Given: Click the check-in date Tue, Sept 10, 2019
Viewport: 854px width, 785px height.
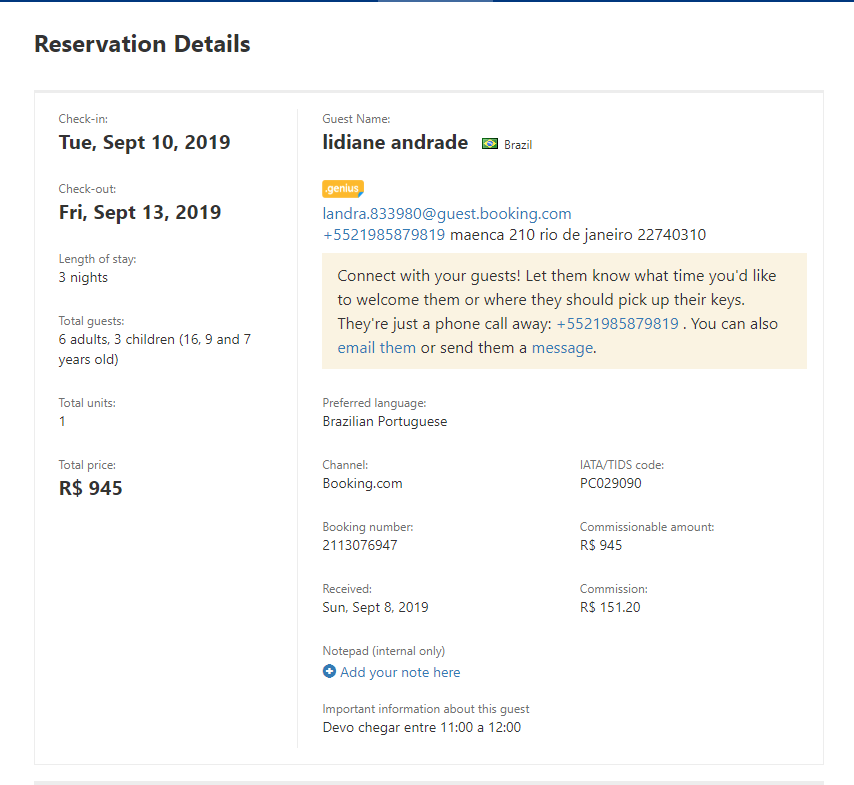Looking at the screenshot, I should point(144,142).
